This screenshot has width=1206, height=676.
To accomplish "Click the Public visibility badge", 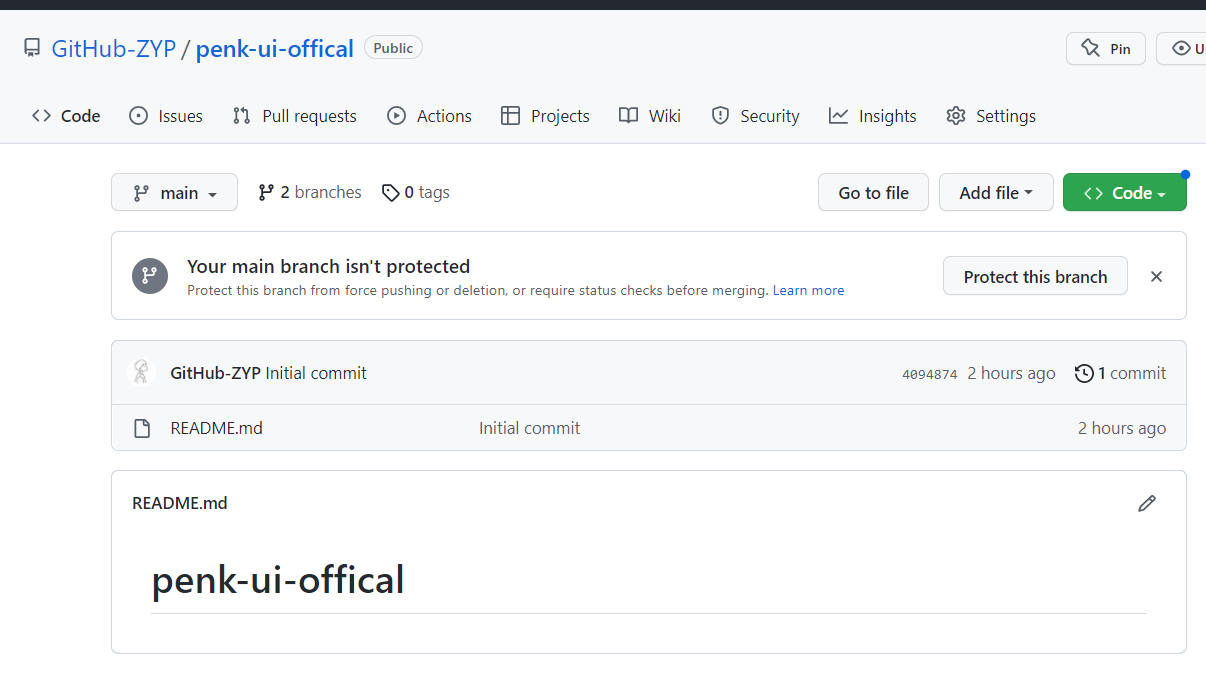I will pos(393,48).
